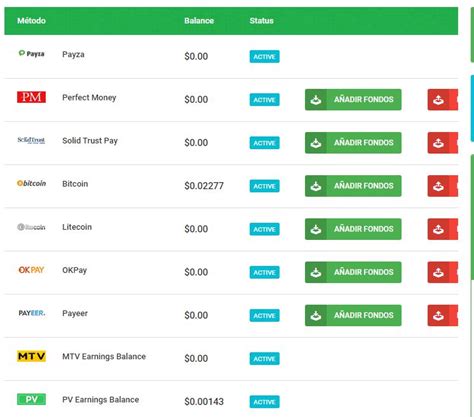474x417 pixels.
Task: Click the Litecoin logo icon
Action: coord(31,227)
